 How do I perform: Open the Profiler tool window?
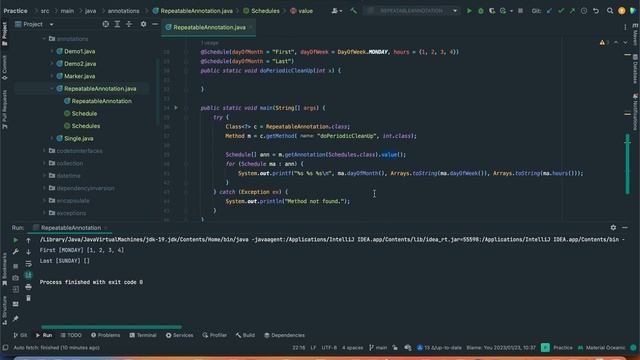point(215,336)
